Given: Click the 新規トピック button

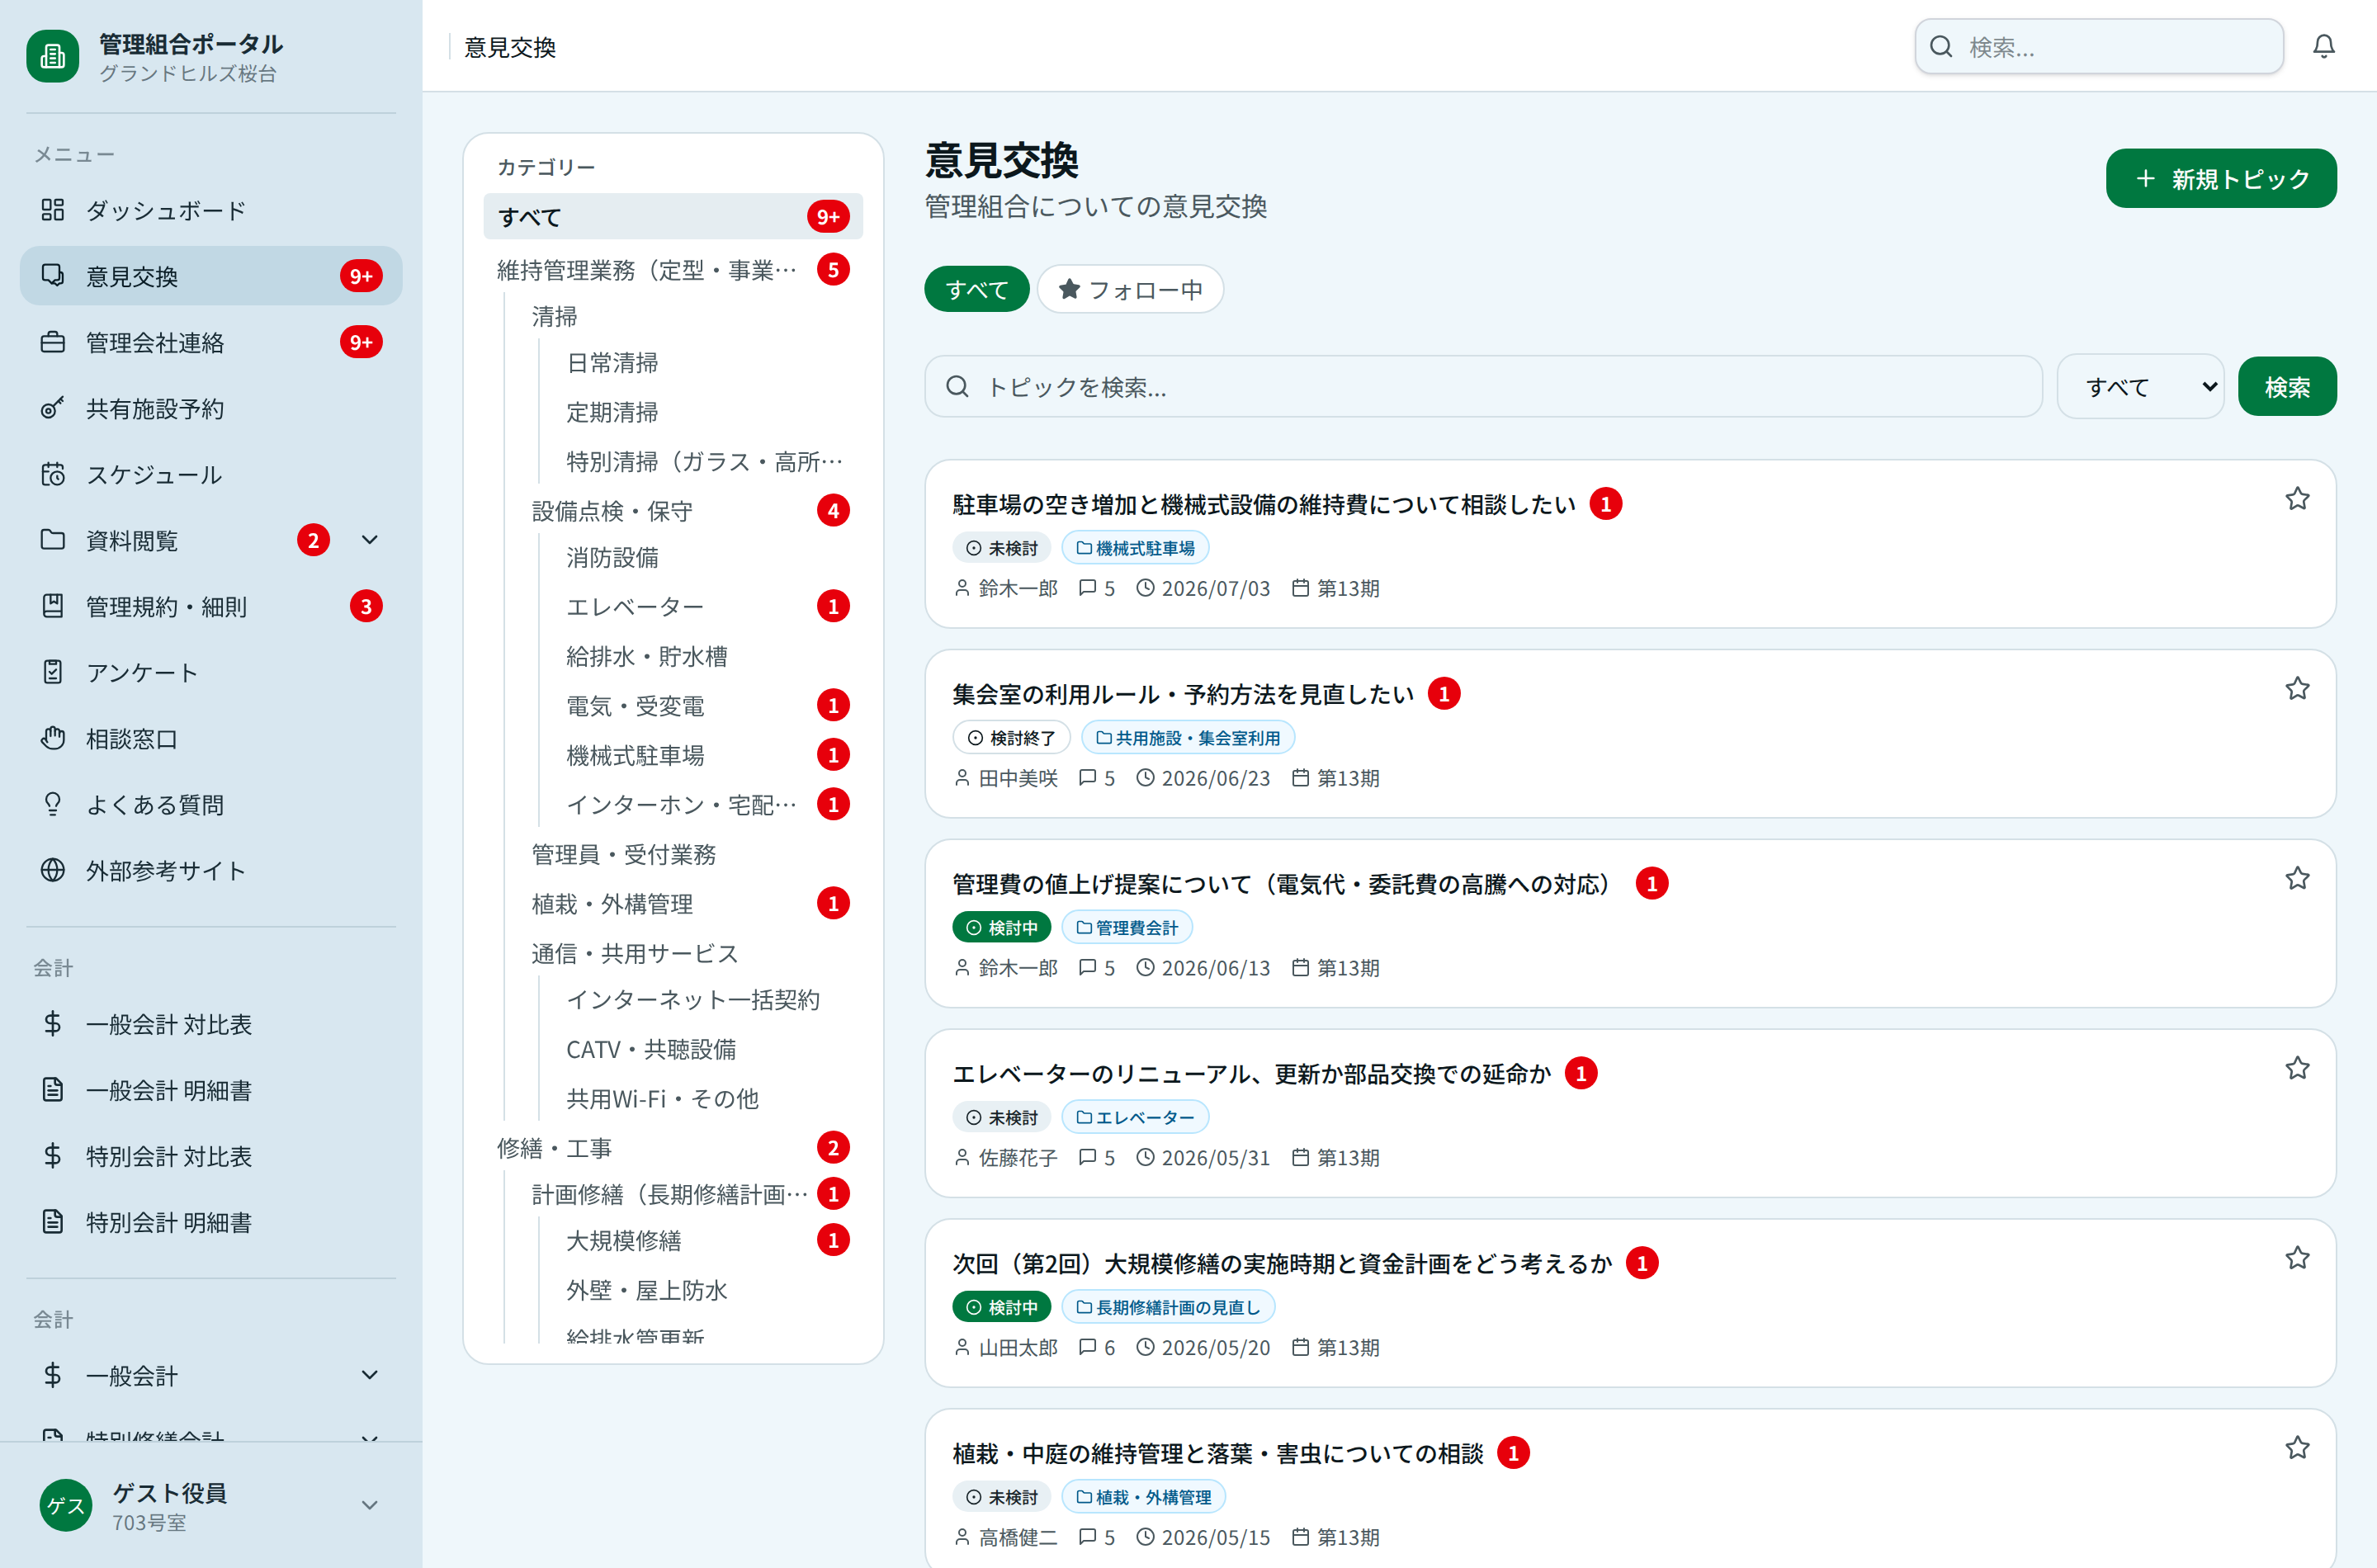Looking at the screenshot, I should pos(2221,179).
